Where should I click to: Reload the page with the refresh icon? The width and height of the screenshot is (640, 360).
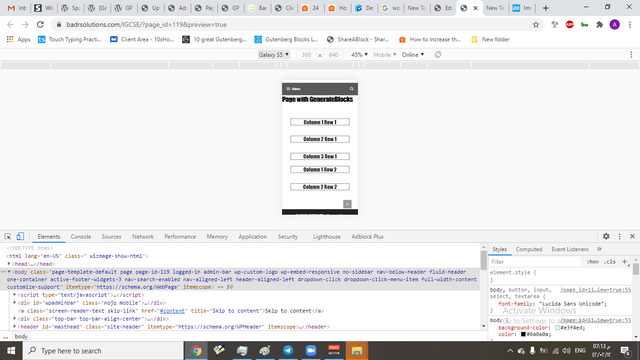pyautogui.click(x=40, y=24)
